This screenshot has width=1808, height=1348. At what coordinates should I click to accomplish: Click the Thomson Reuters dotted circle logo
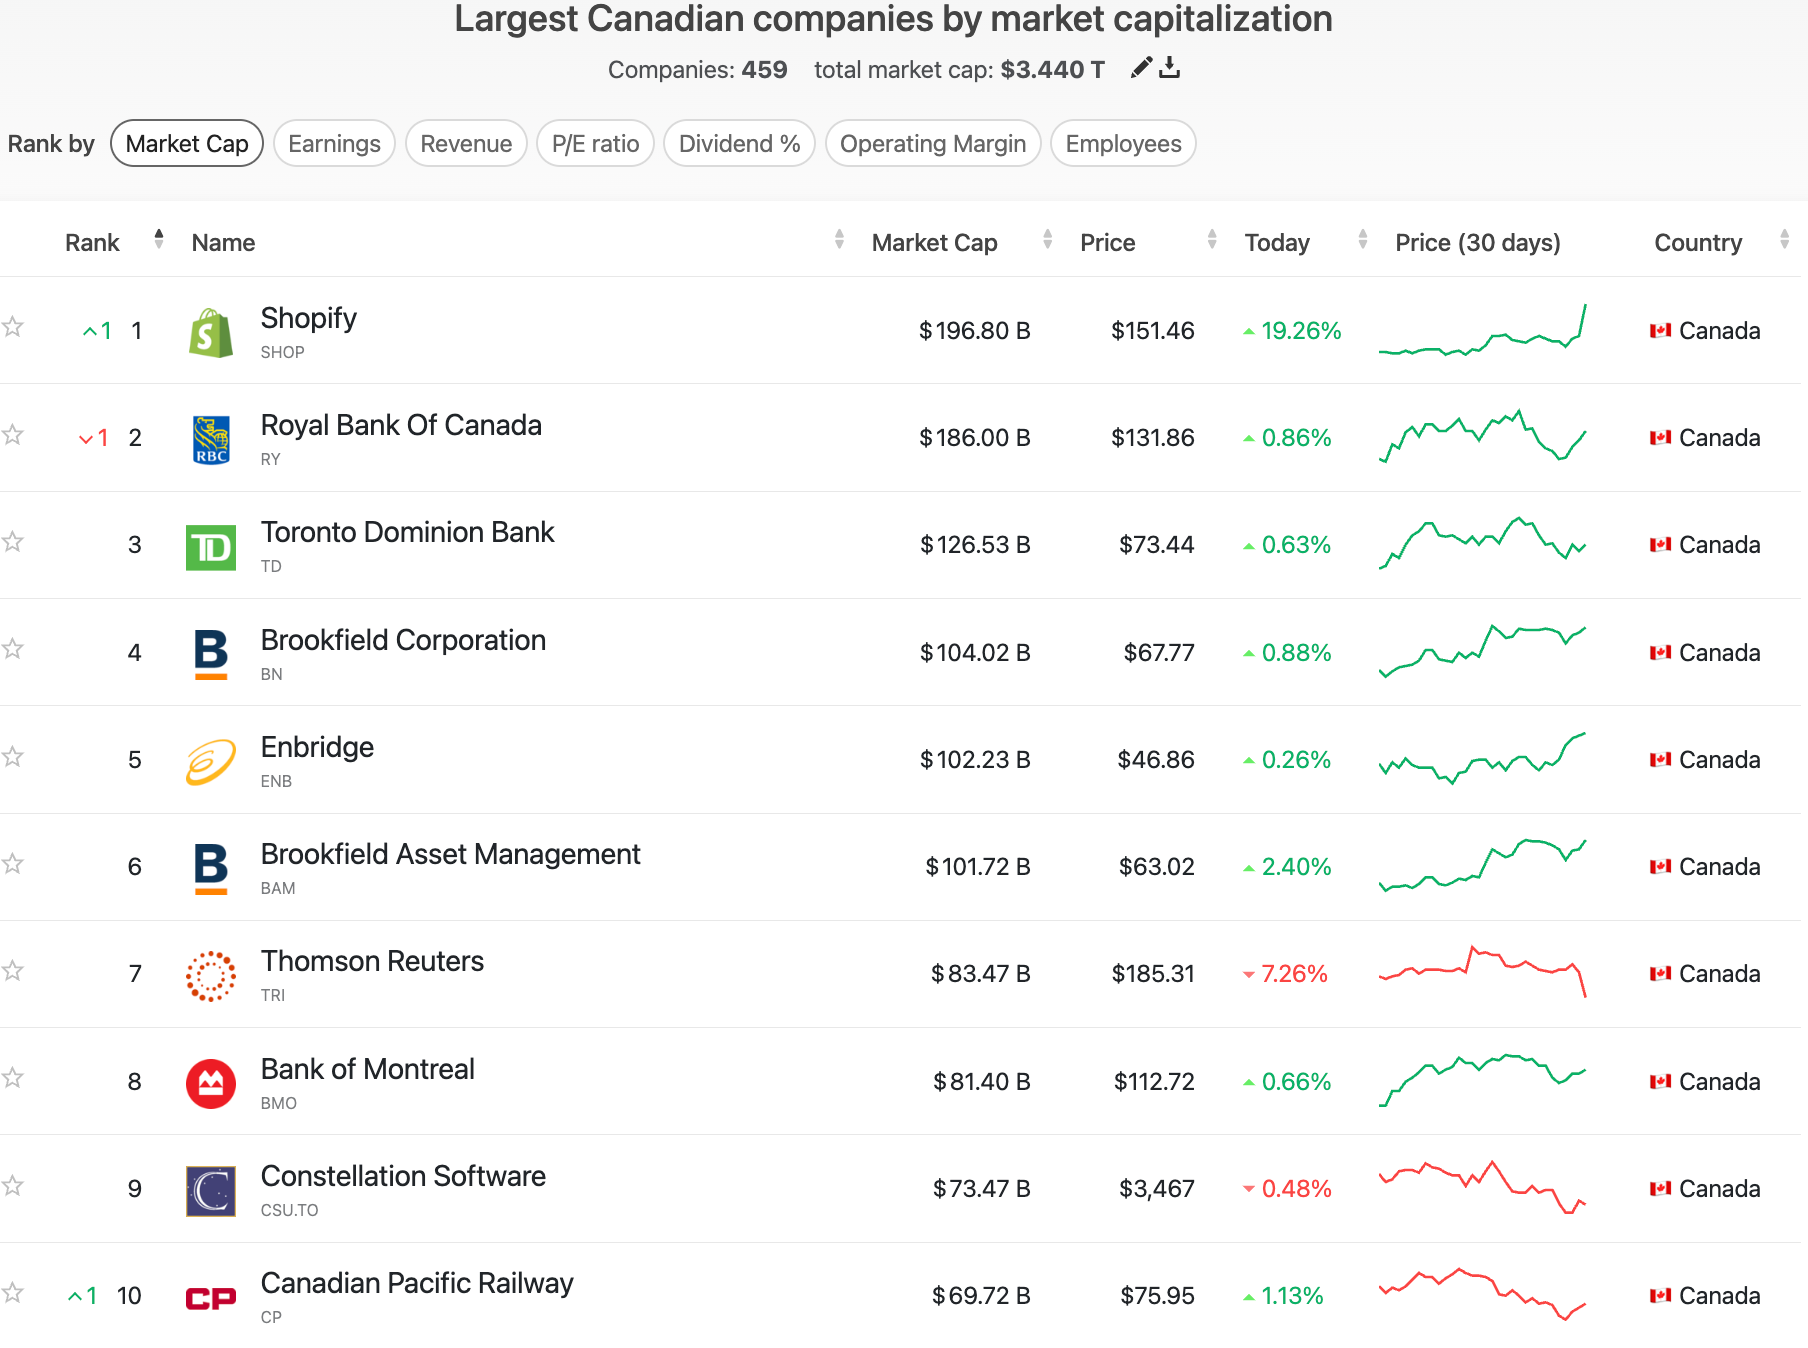pyautogui.click(x=211, y=976)
